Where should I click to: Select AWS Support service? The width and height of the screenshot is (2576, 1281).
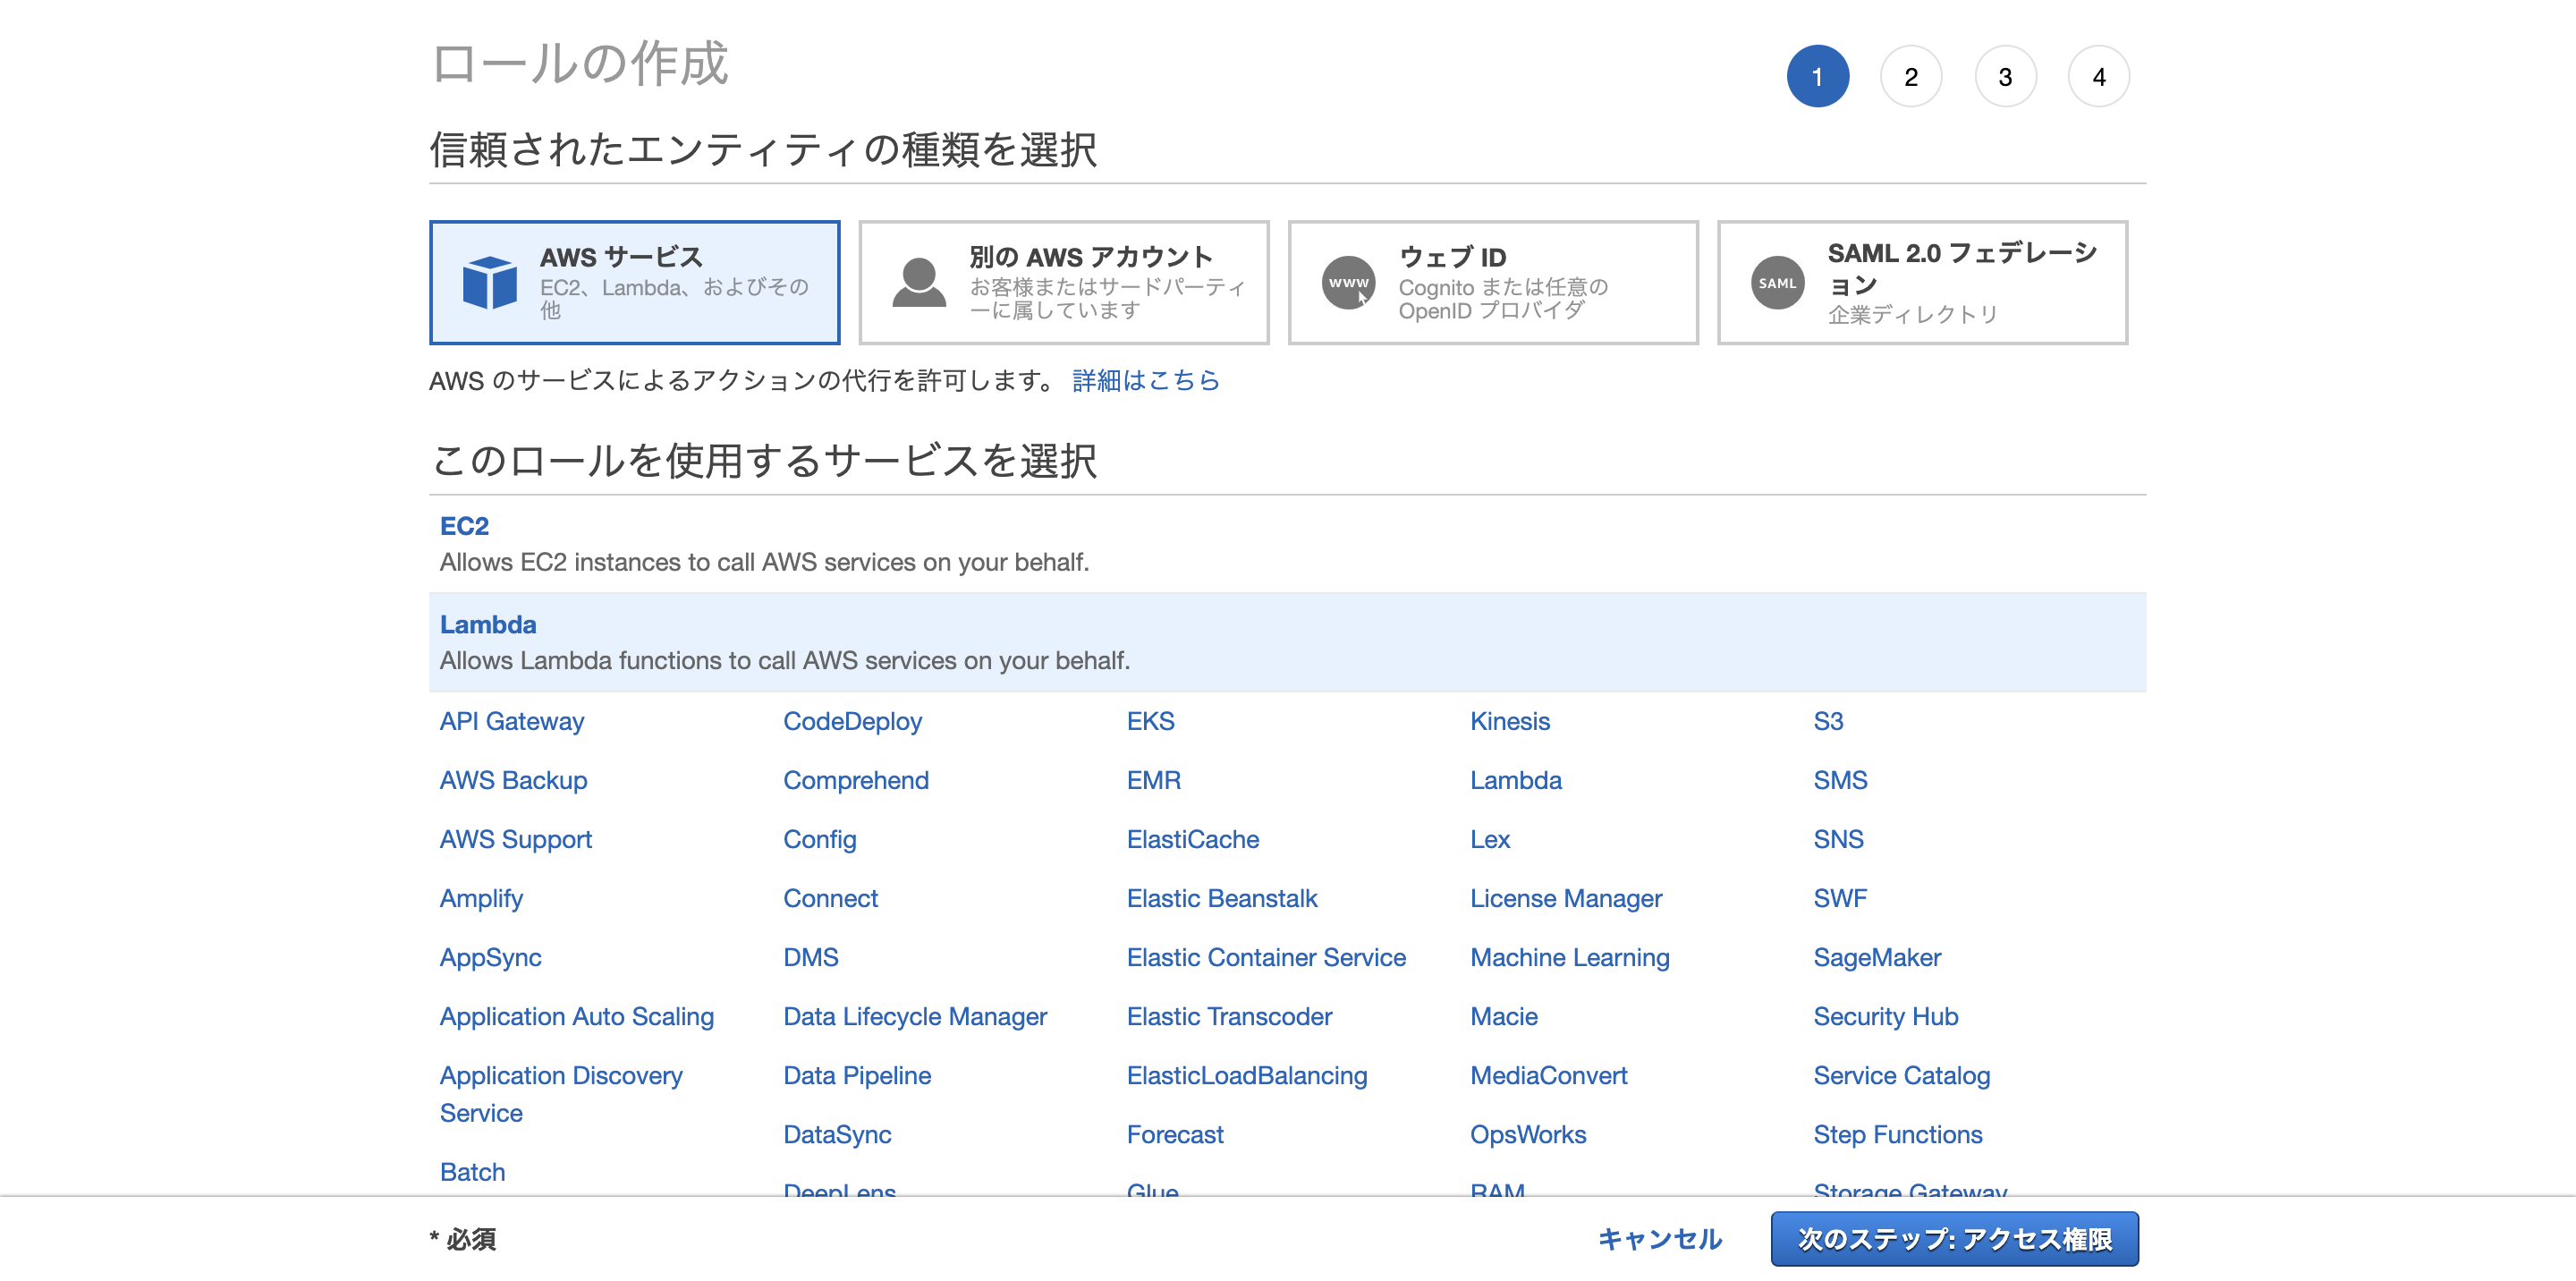click(516, 840)
